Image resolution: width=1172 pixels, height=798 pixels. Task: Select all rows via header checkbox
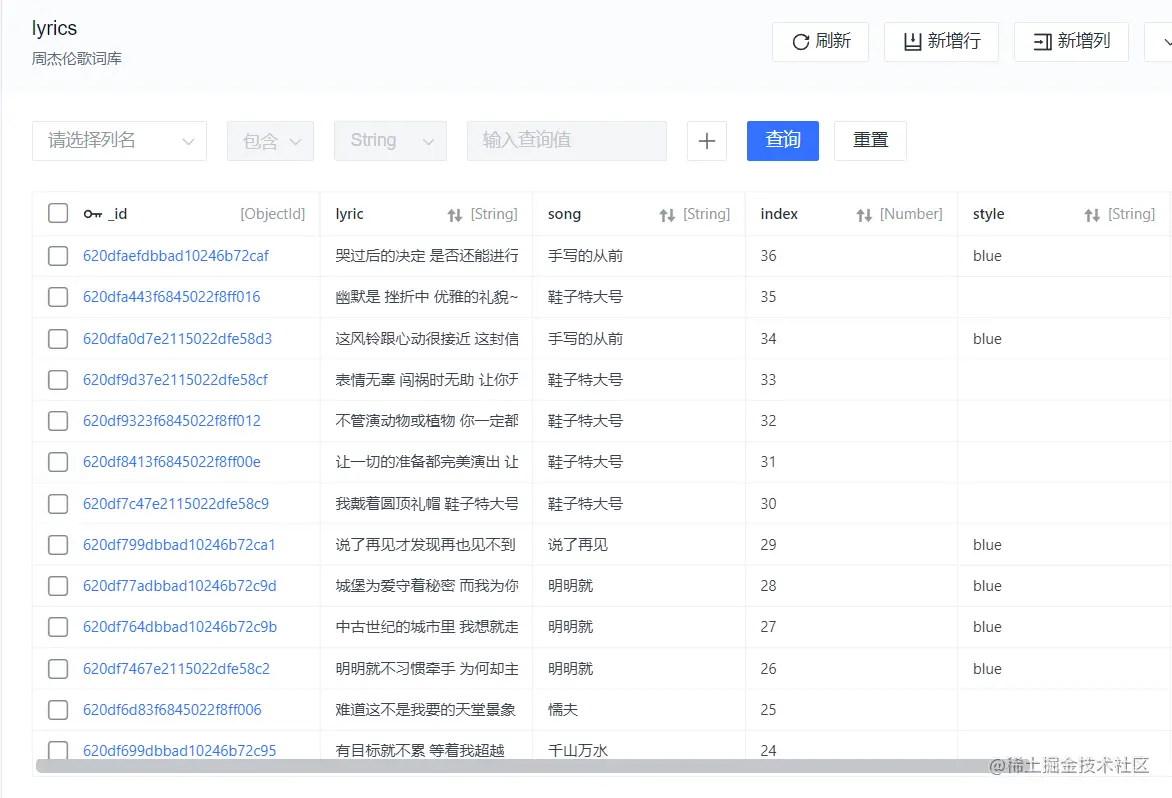tap(57, 213)
